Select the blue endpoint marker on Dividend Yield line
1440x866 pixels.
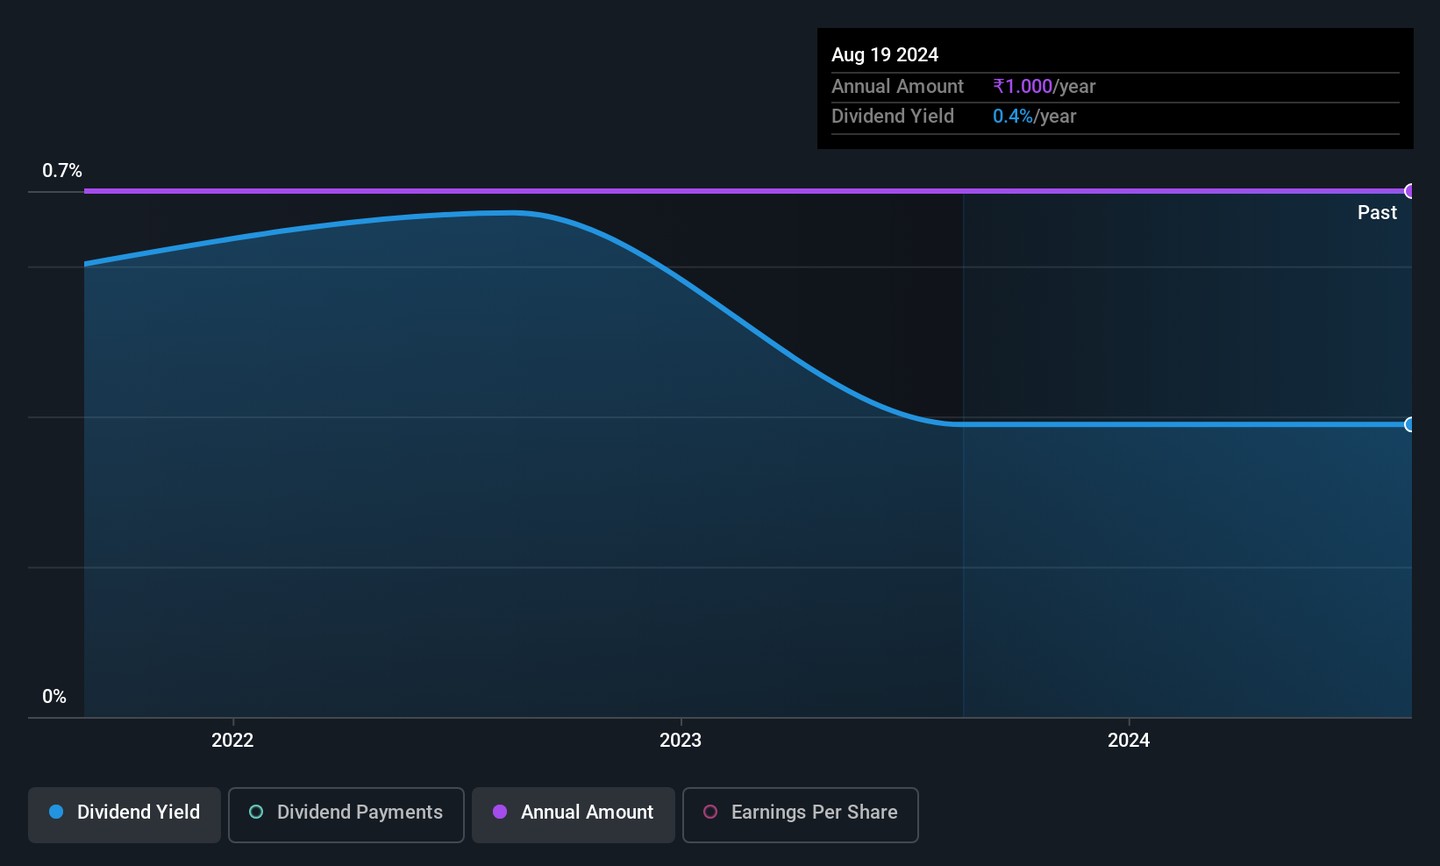tap(1410, 425)
